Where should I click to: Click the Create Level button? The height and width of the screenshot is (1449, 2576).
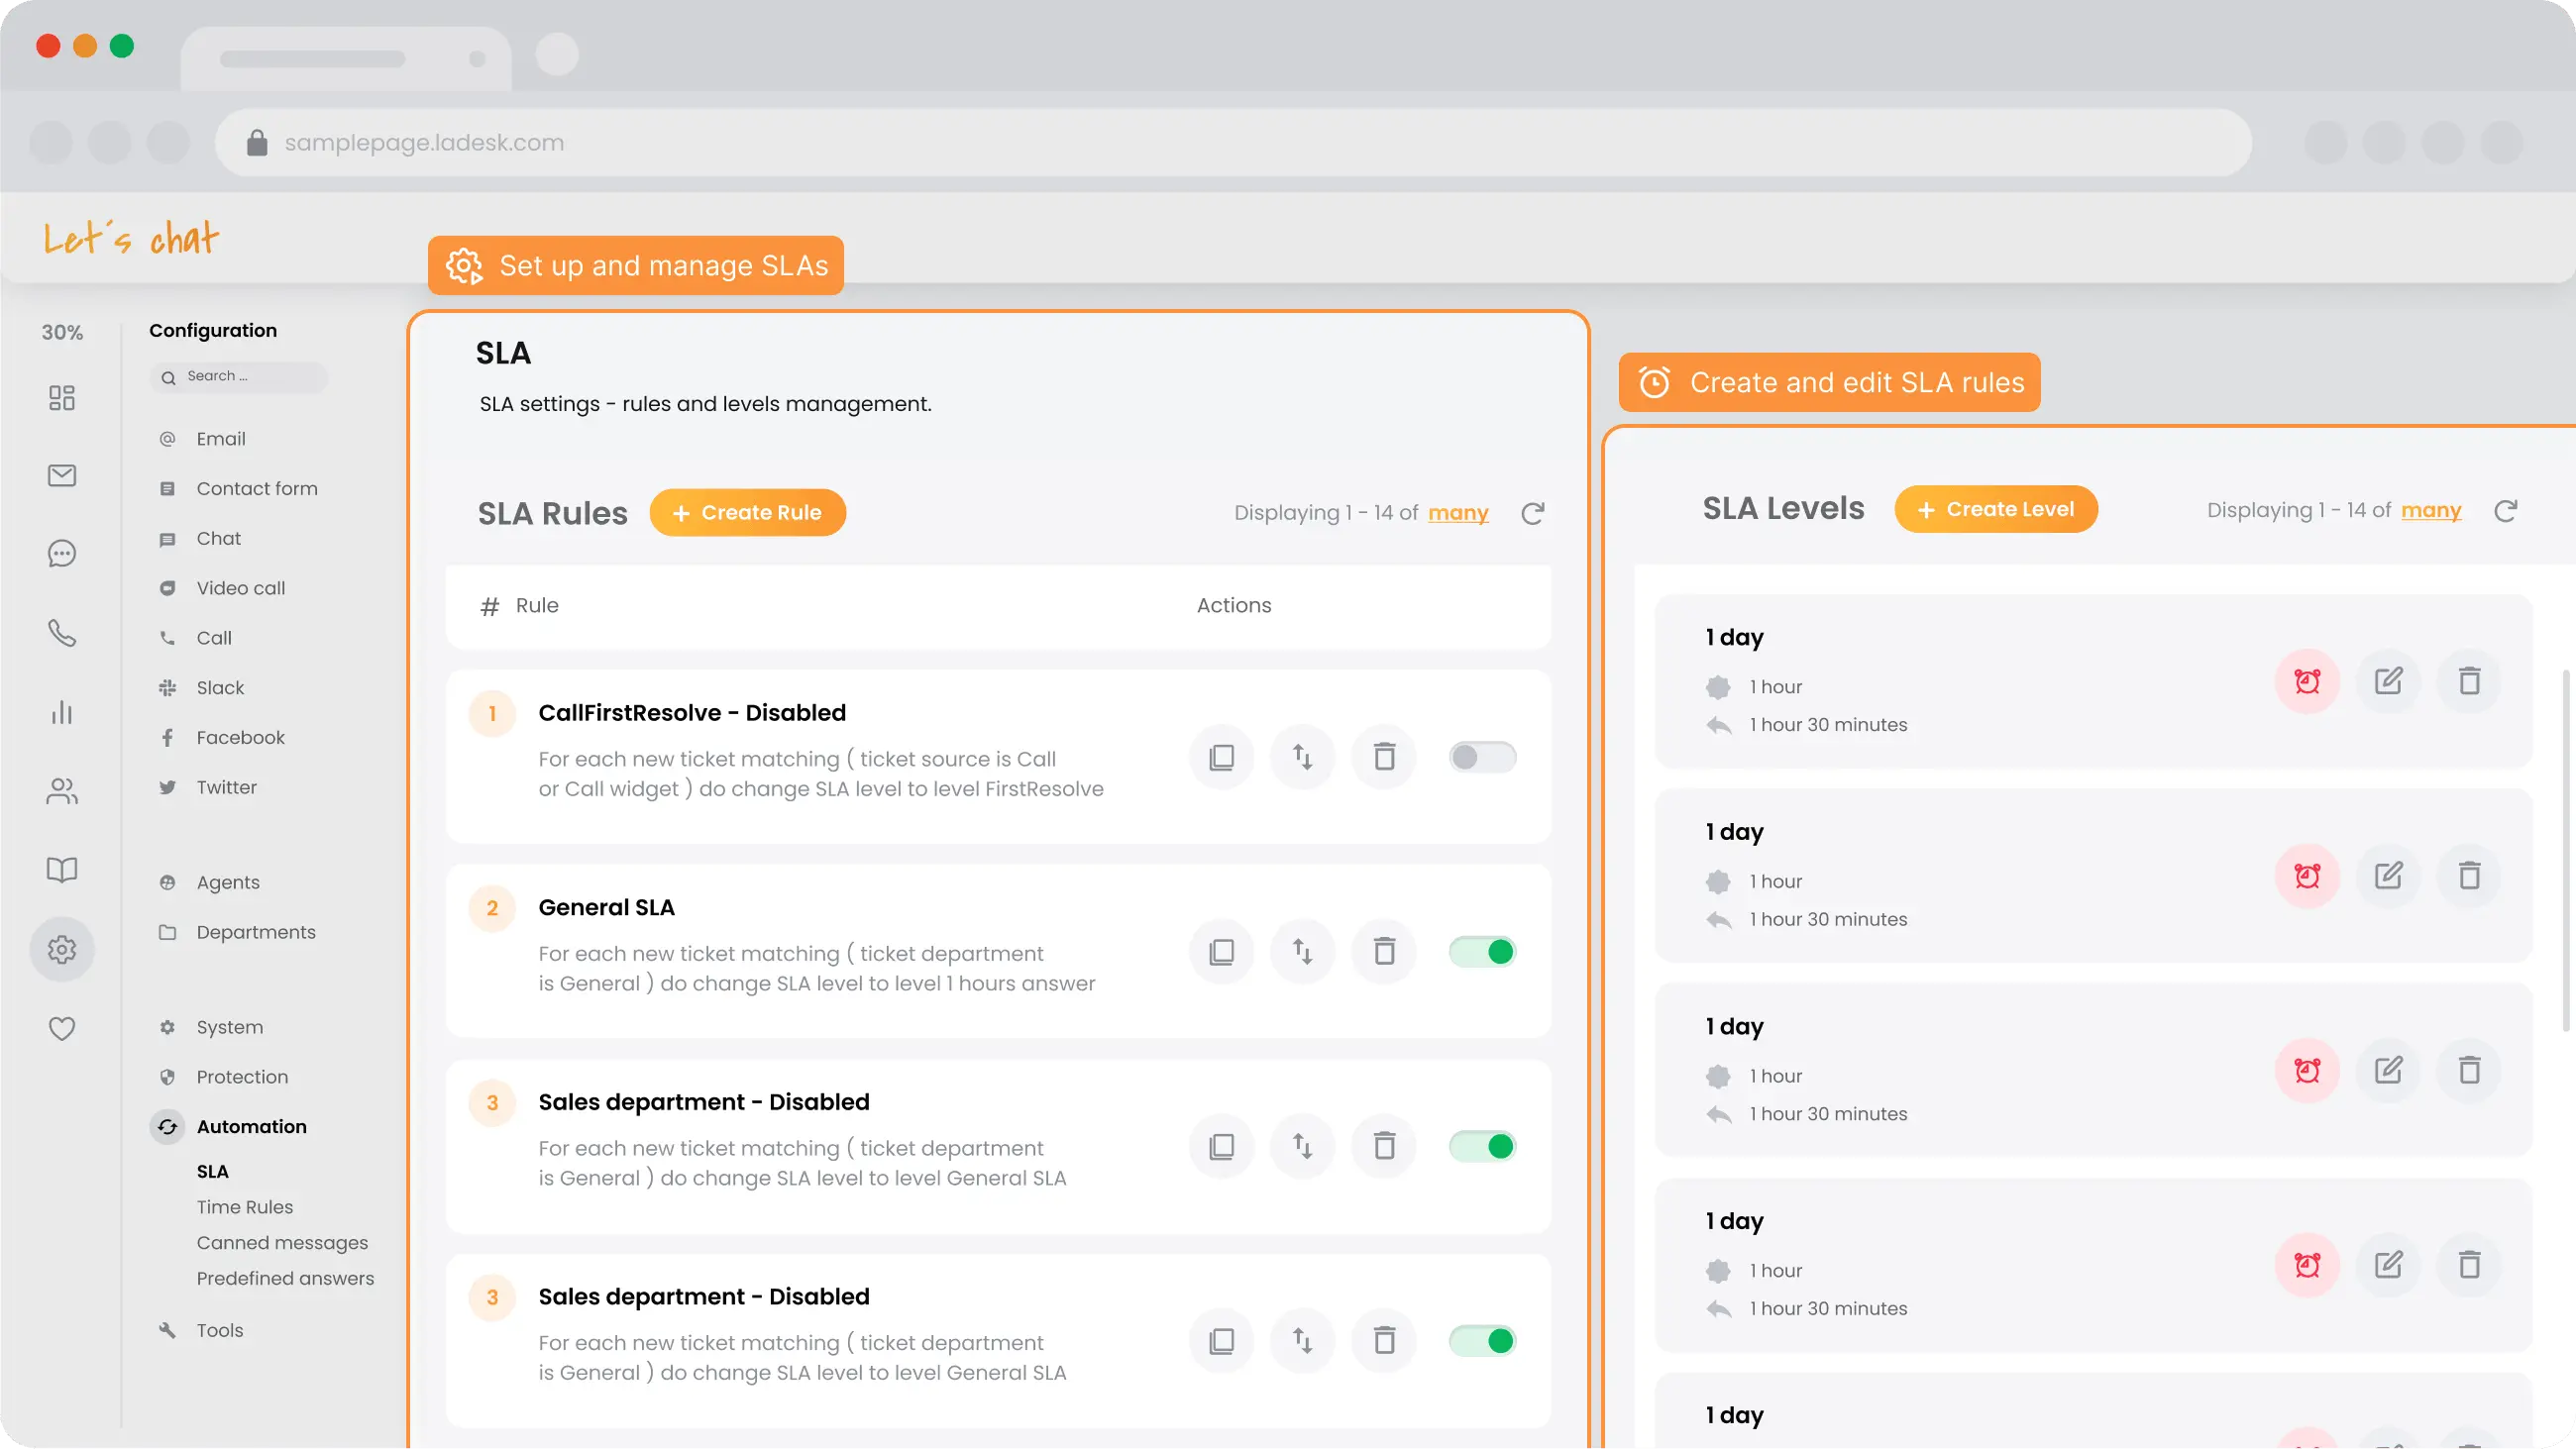tap(1995, 509)
